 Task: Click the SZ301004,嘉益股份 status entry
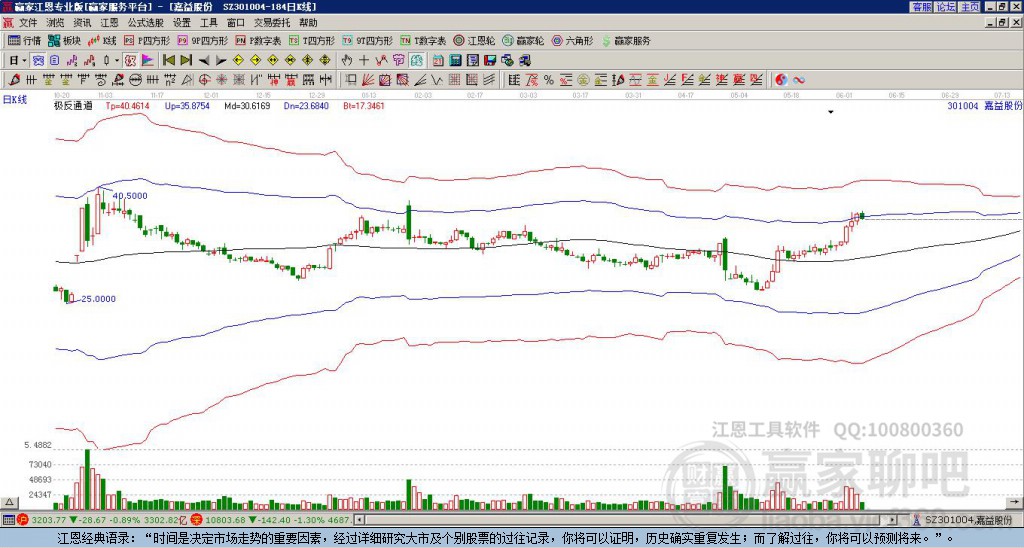tap(968, 520)
